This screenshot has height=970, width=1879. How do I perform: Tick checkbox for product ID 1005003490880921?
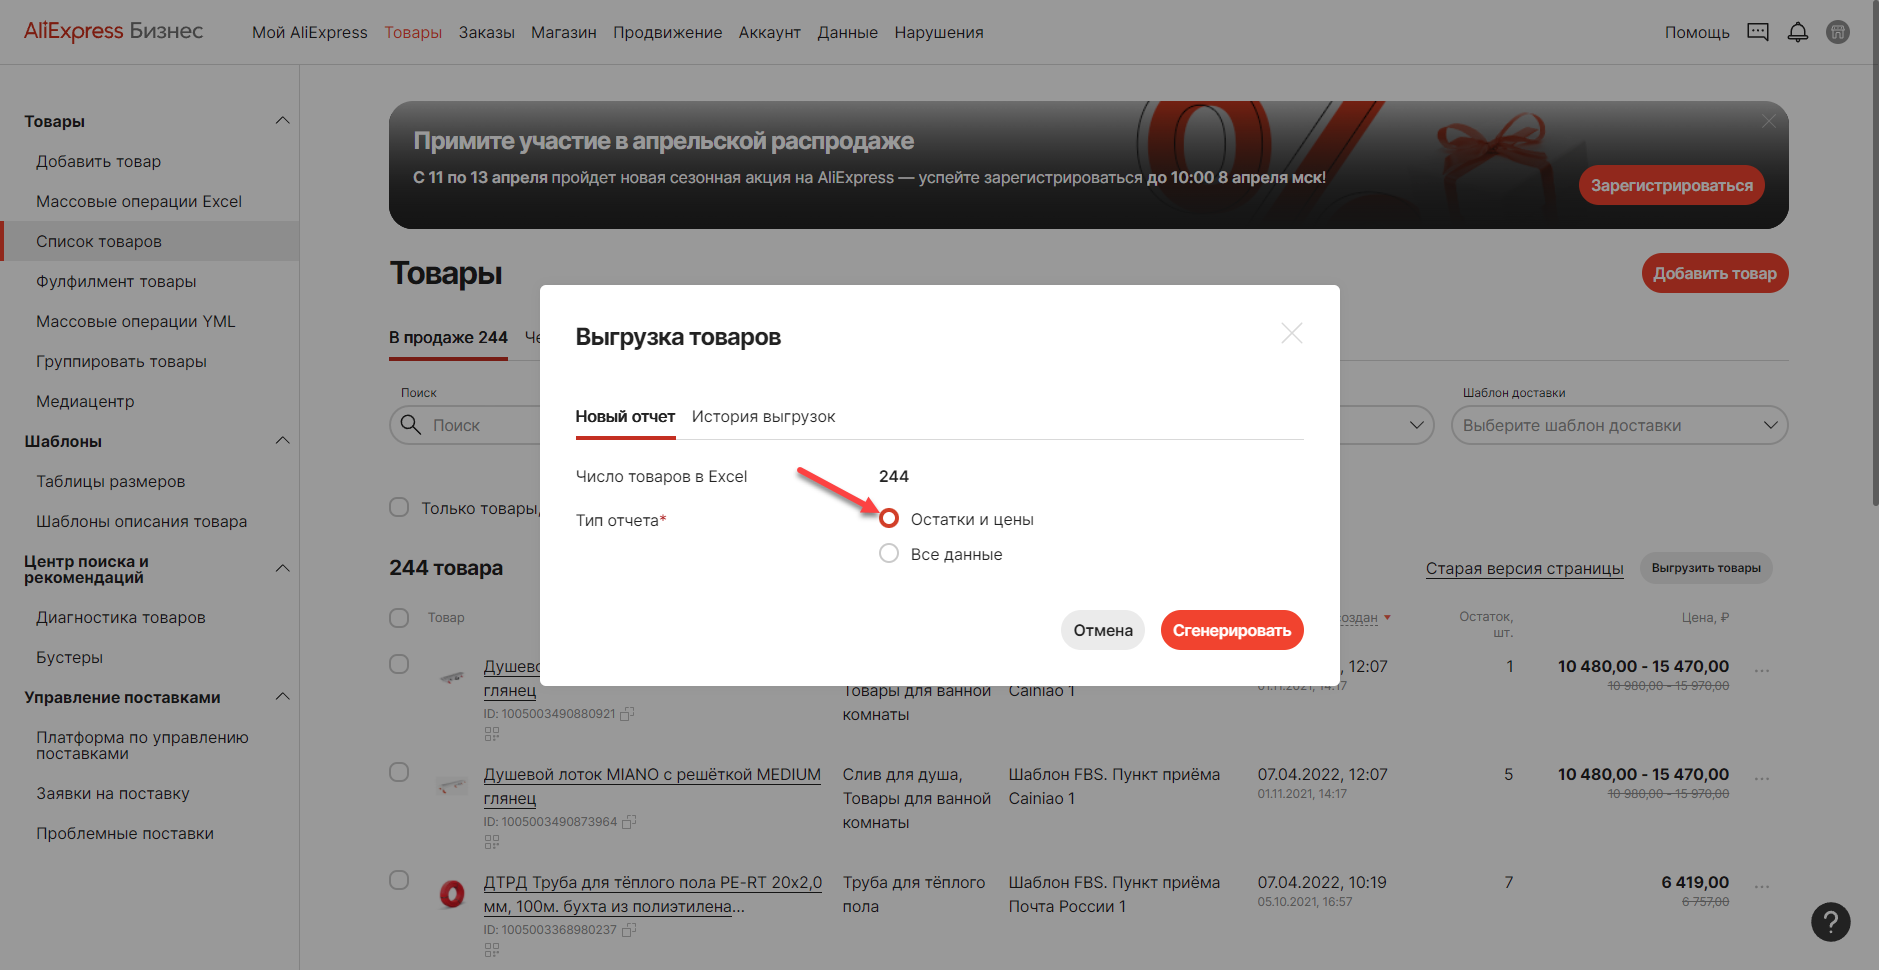(x=399, y=664)
